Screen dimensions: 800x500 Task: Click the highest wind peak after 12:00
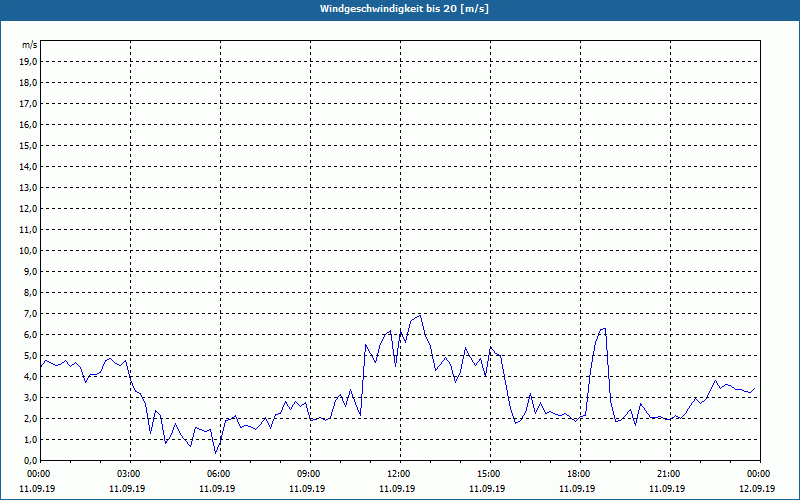coord(421,315)
